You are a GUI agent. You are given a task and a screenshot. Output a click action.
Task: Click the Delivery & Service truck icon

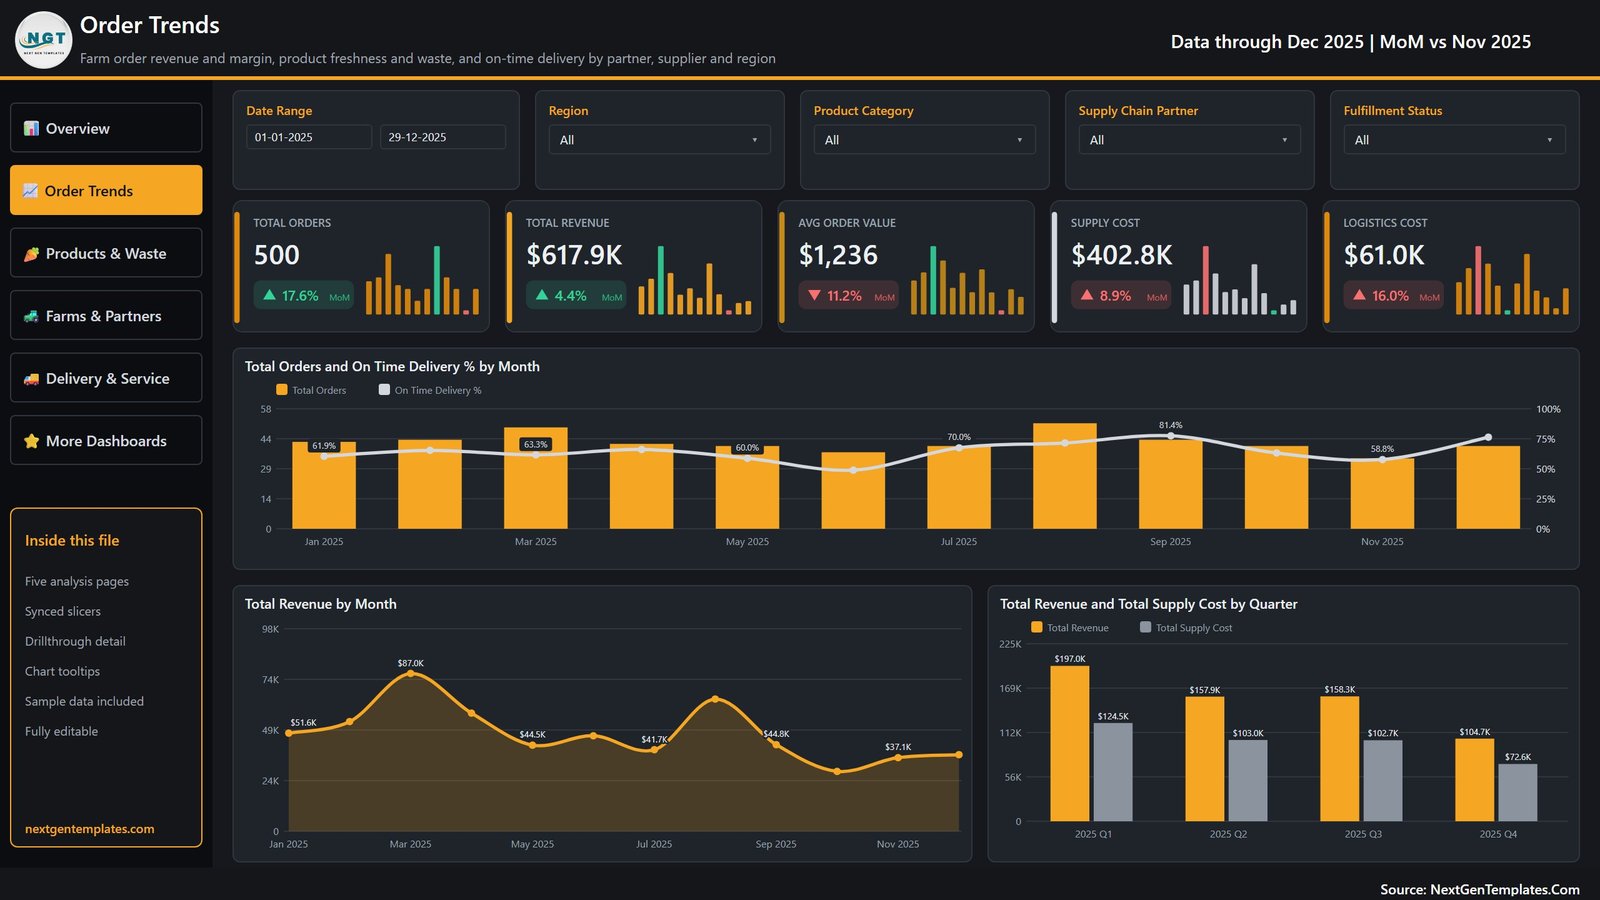coord(31,378)
